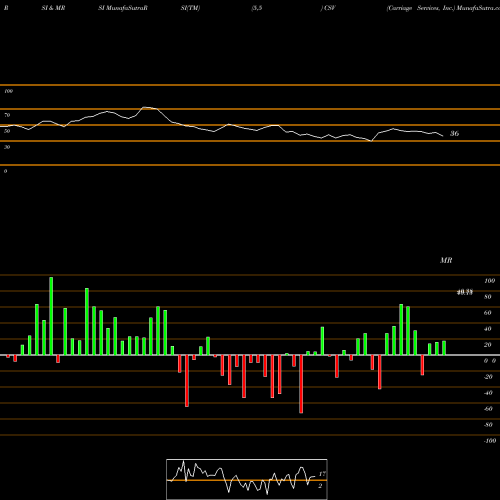Screen dimensions: 500x500
Task: Click the mini chart value label 17
Action: tap(322, 474)
